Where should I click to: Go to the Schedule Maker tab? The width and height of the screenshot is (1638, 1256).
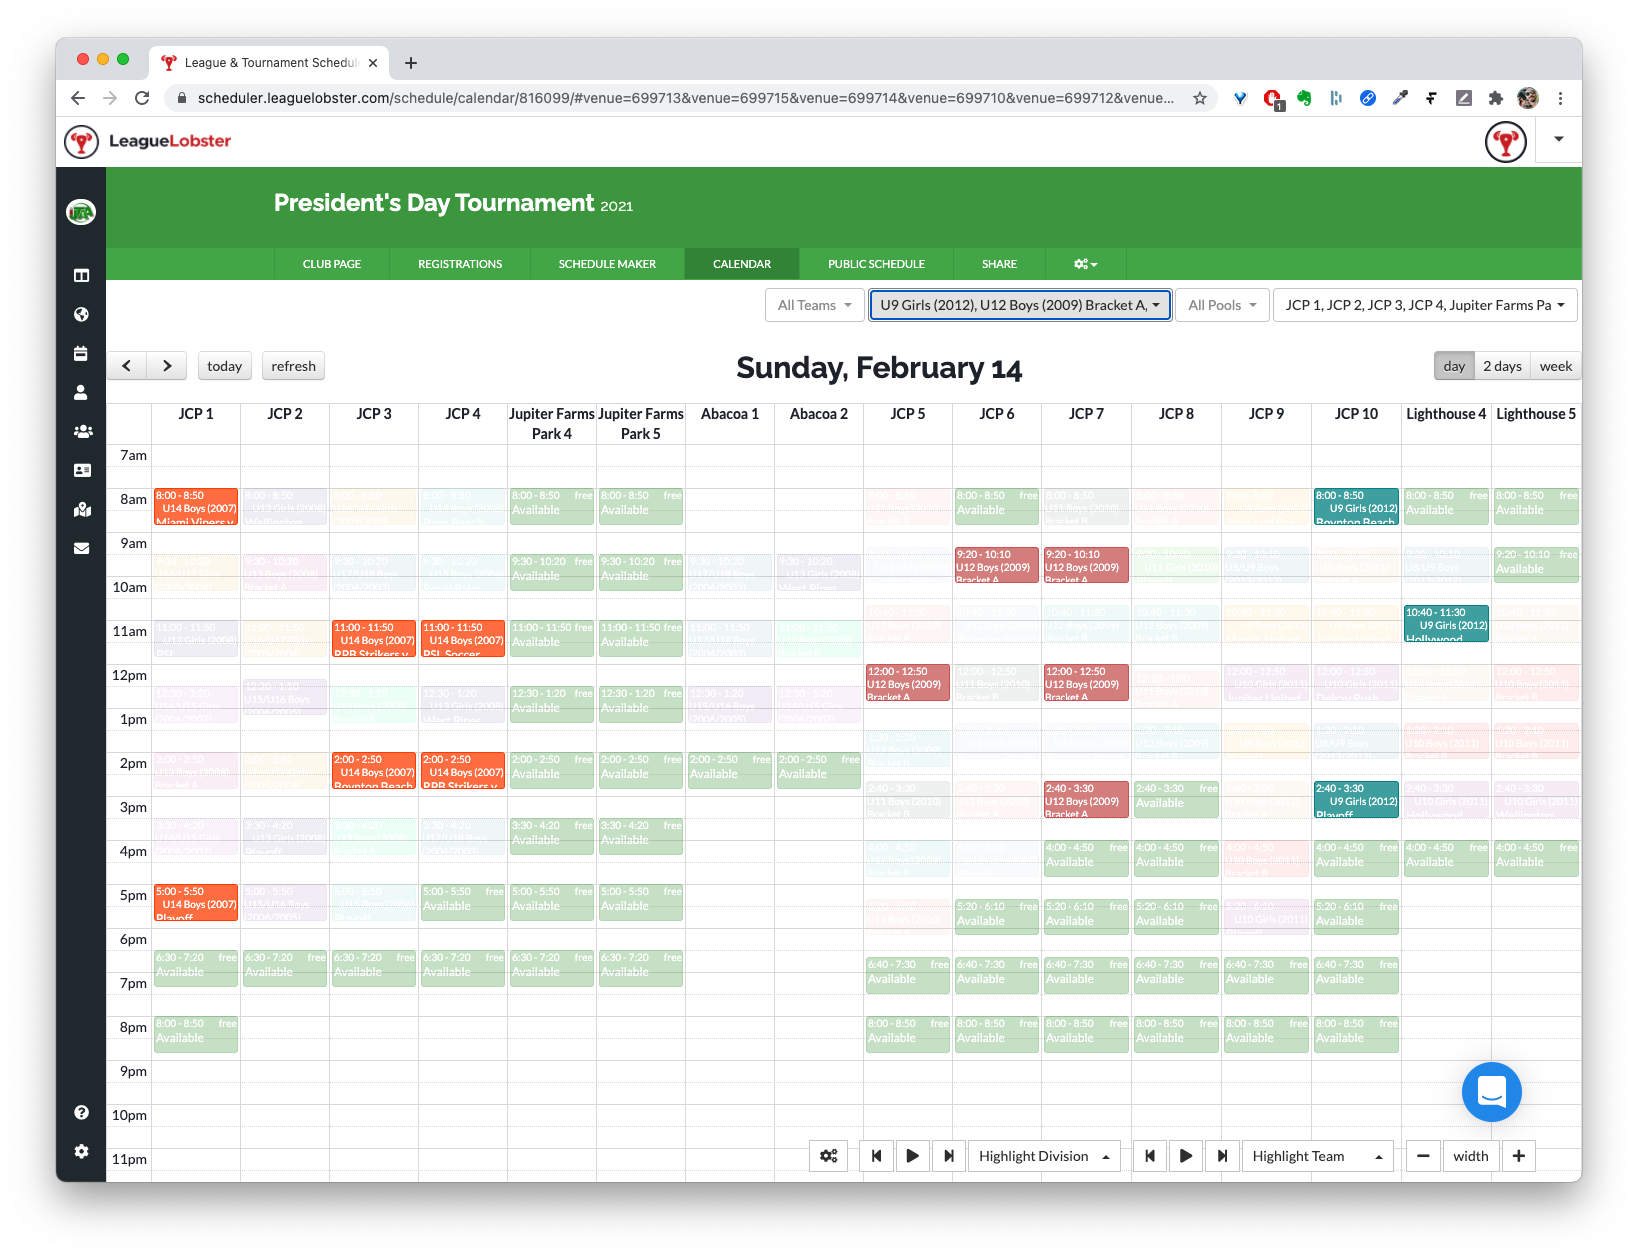(x=607, y=264)
